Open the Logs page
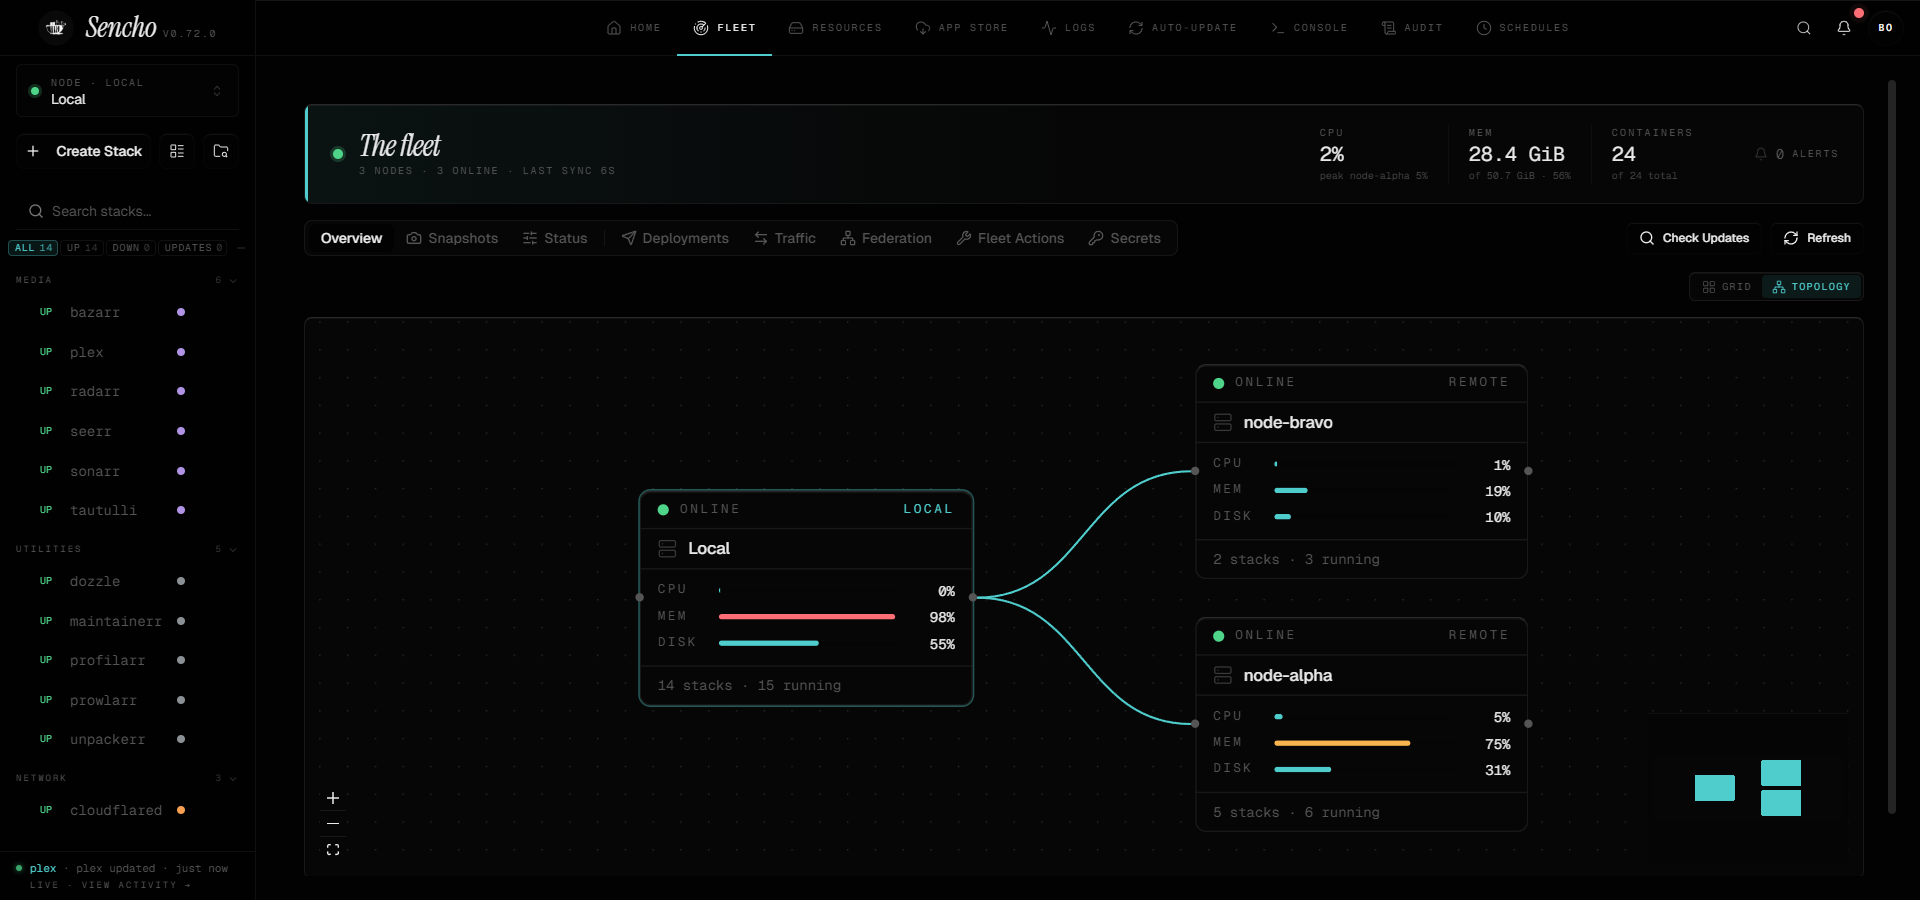Image resolution: width=1920 pixels, height=900 pixels. (1068, 28)
